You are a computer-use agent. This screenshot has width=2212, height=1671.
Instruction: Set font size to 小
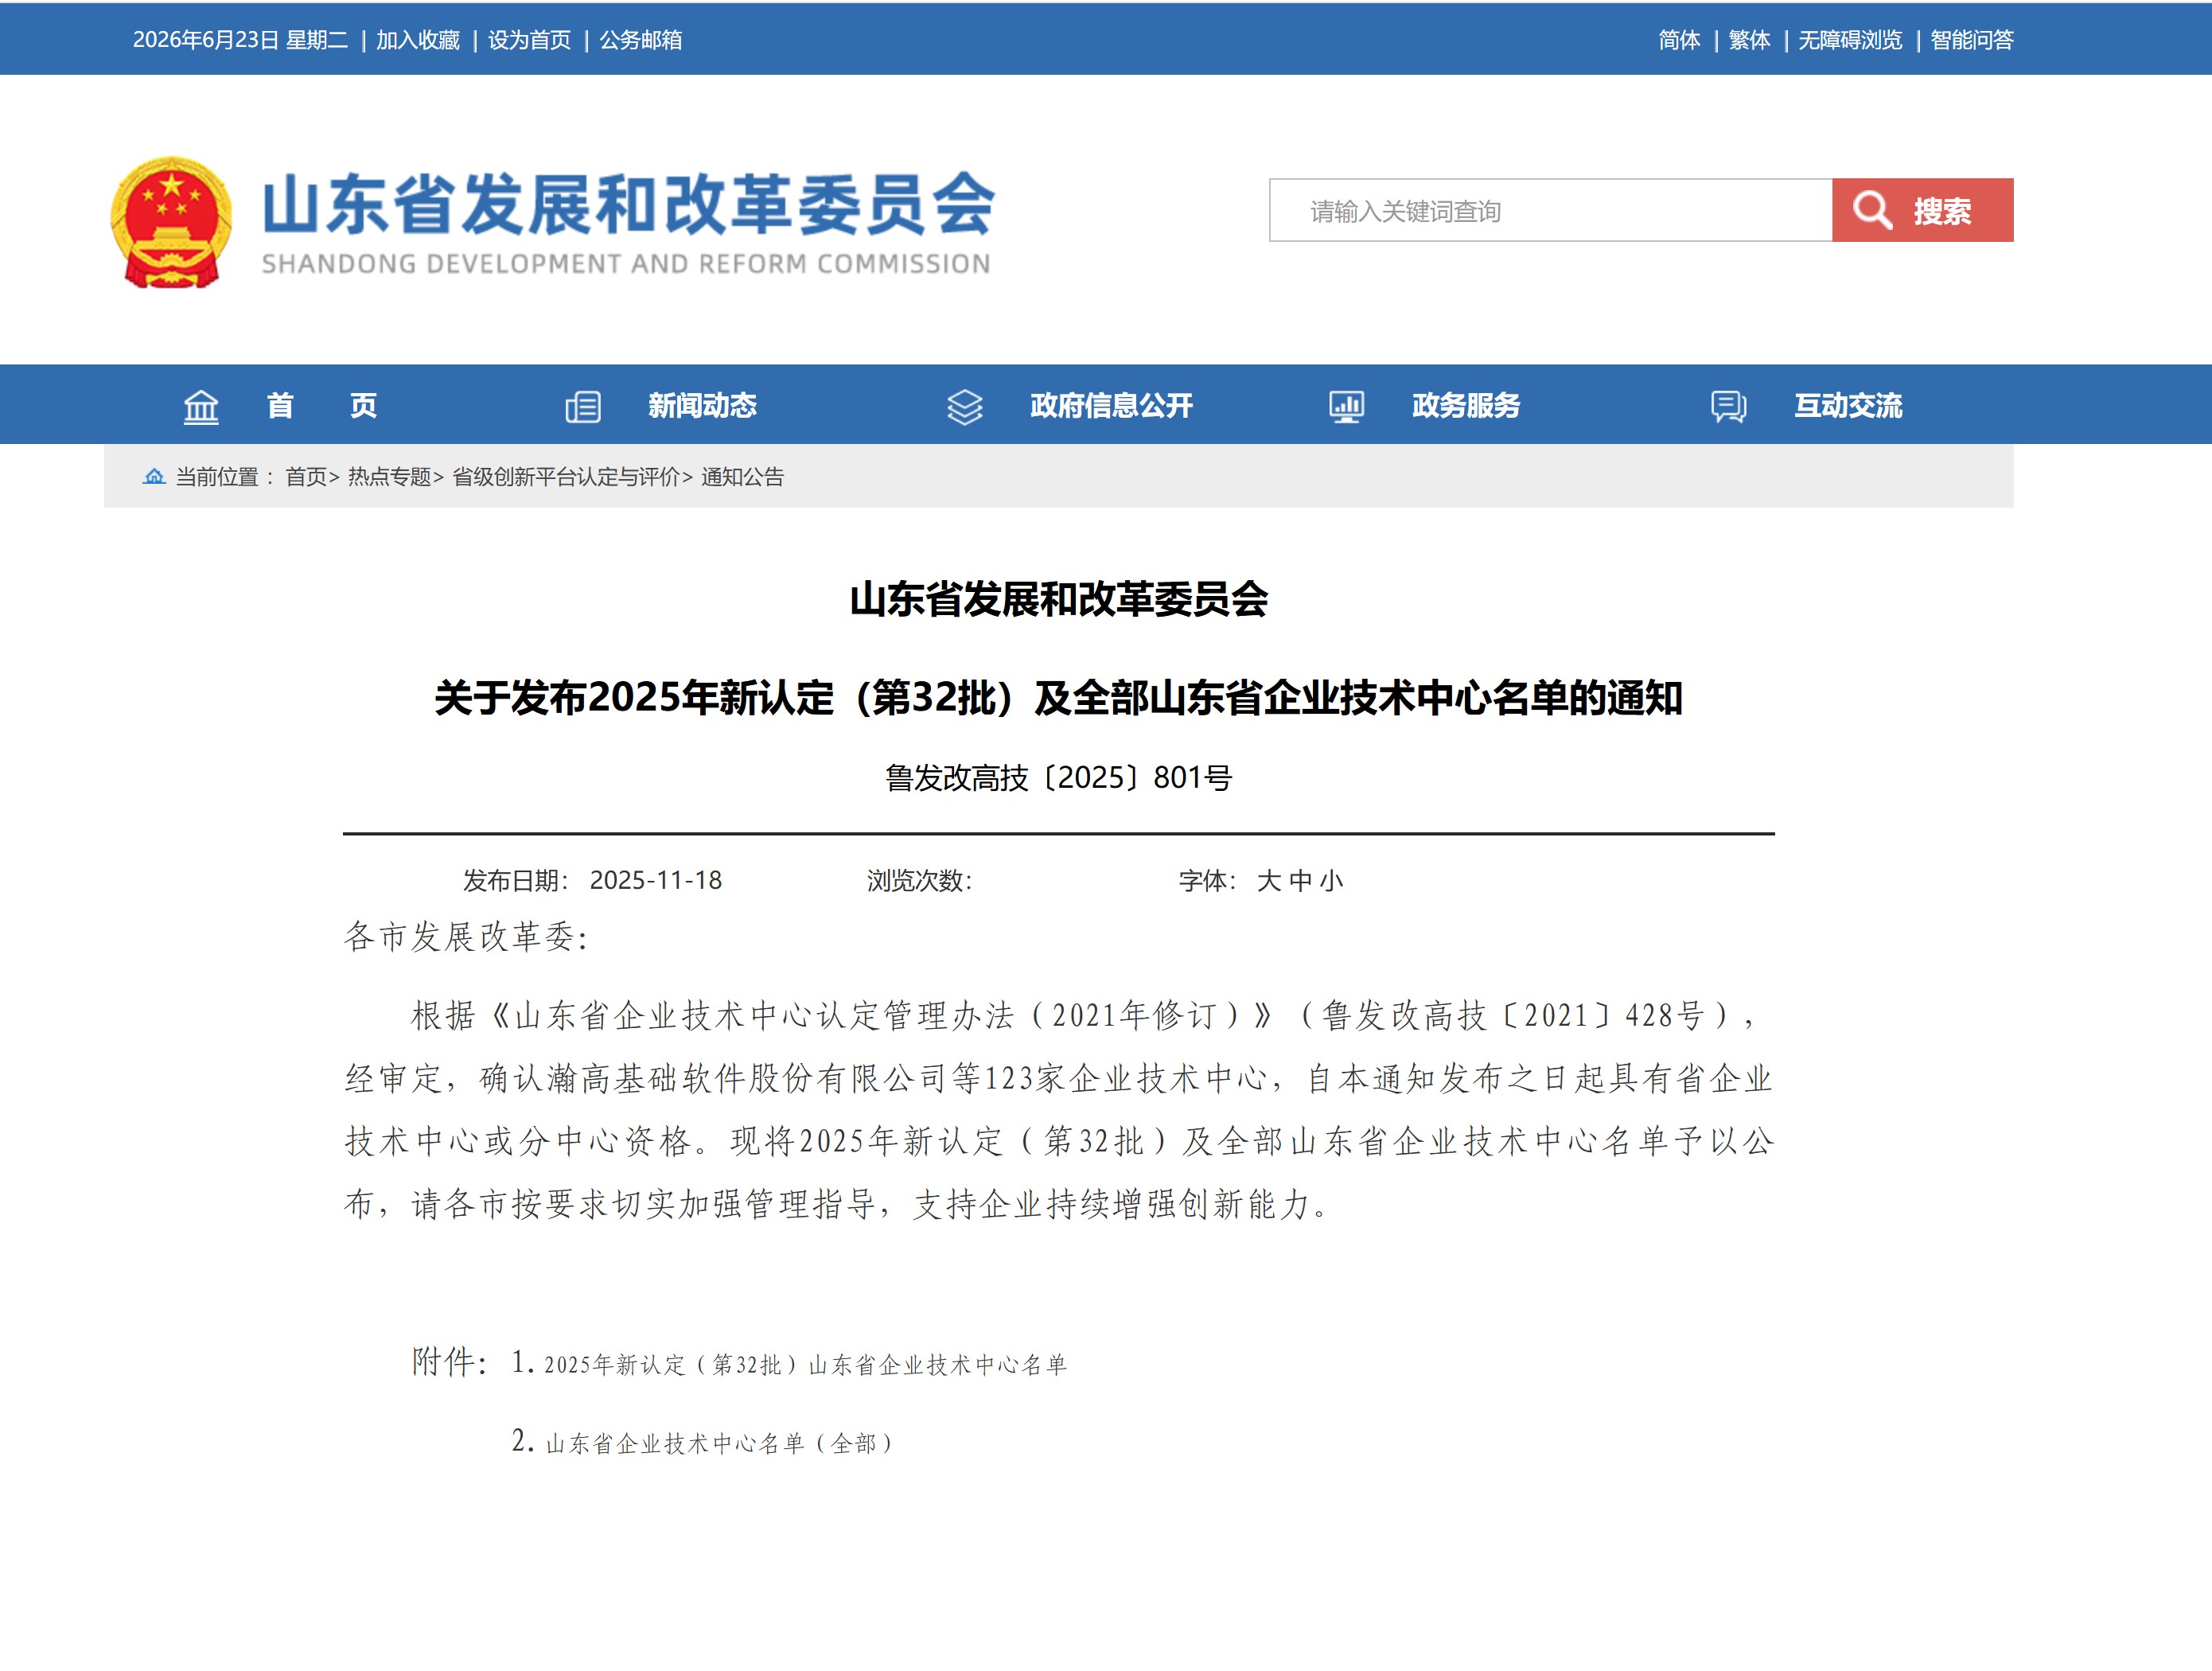1331,880
